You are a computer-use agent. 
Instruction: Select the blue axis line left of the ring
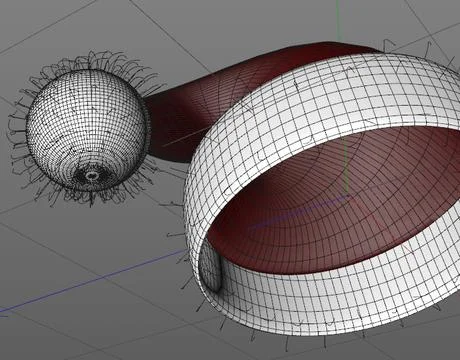(93, 280)
